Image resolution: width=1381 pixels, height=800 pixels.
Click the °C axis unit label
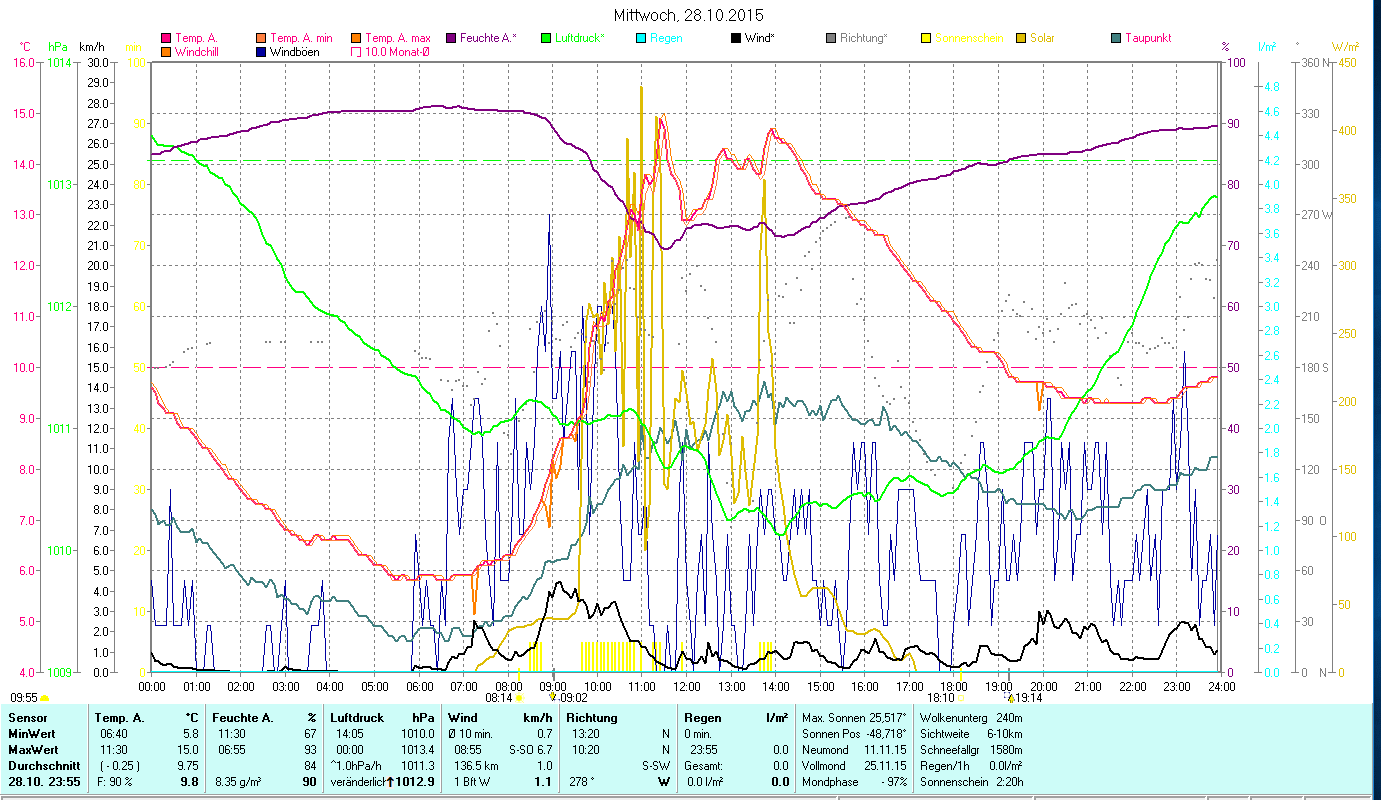pos(25,47)
